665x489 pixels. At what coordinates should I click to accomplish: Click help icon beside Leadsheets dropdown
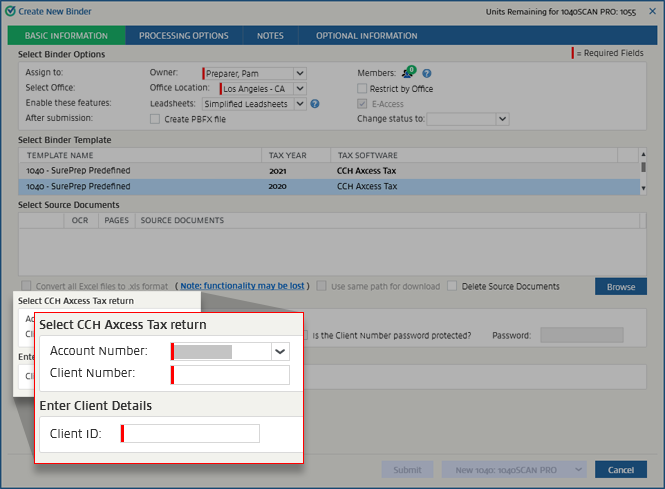click(x=315, y=103)
